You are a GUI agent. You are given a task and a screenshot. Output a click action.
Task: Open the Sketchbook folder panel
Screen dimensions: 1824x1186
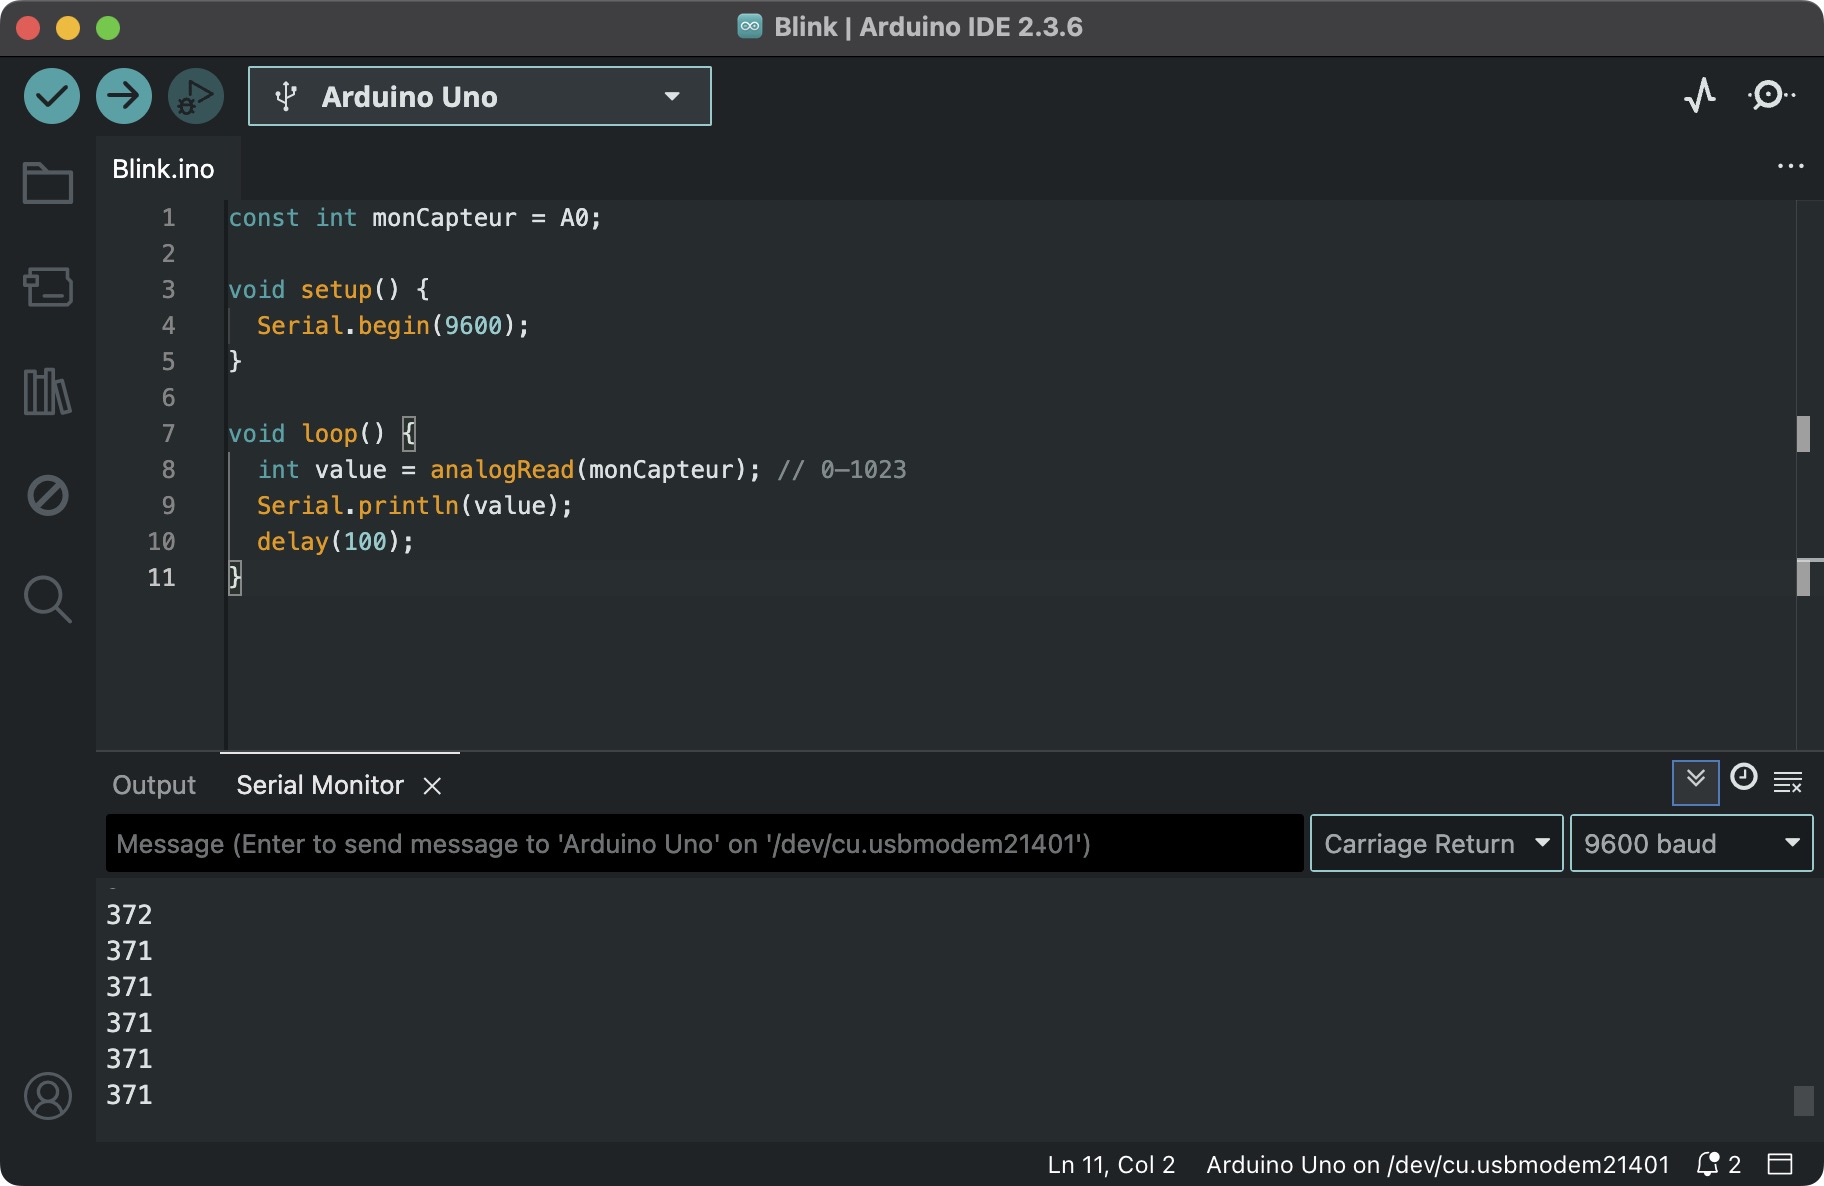(47, 183)
